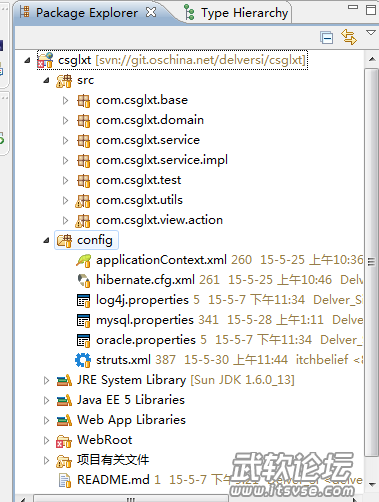Screen dimensions: 379x502
Task: Select the mysql.properties file name
Action: 145,320
